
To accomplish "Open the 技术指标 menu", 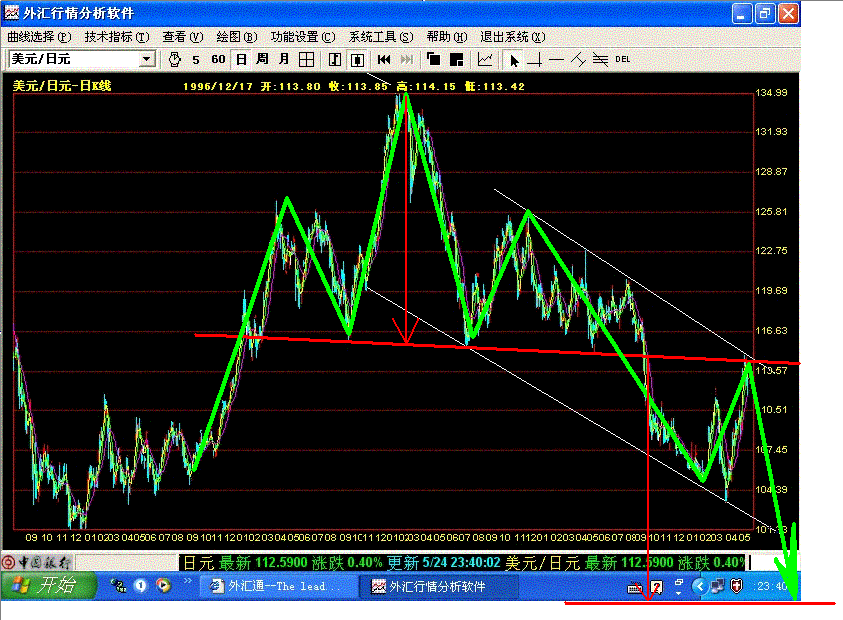I will click(117, 37).
